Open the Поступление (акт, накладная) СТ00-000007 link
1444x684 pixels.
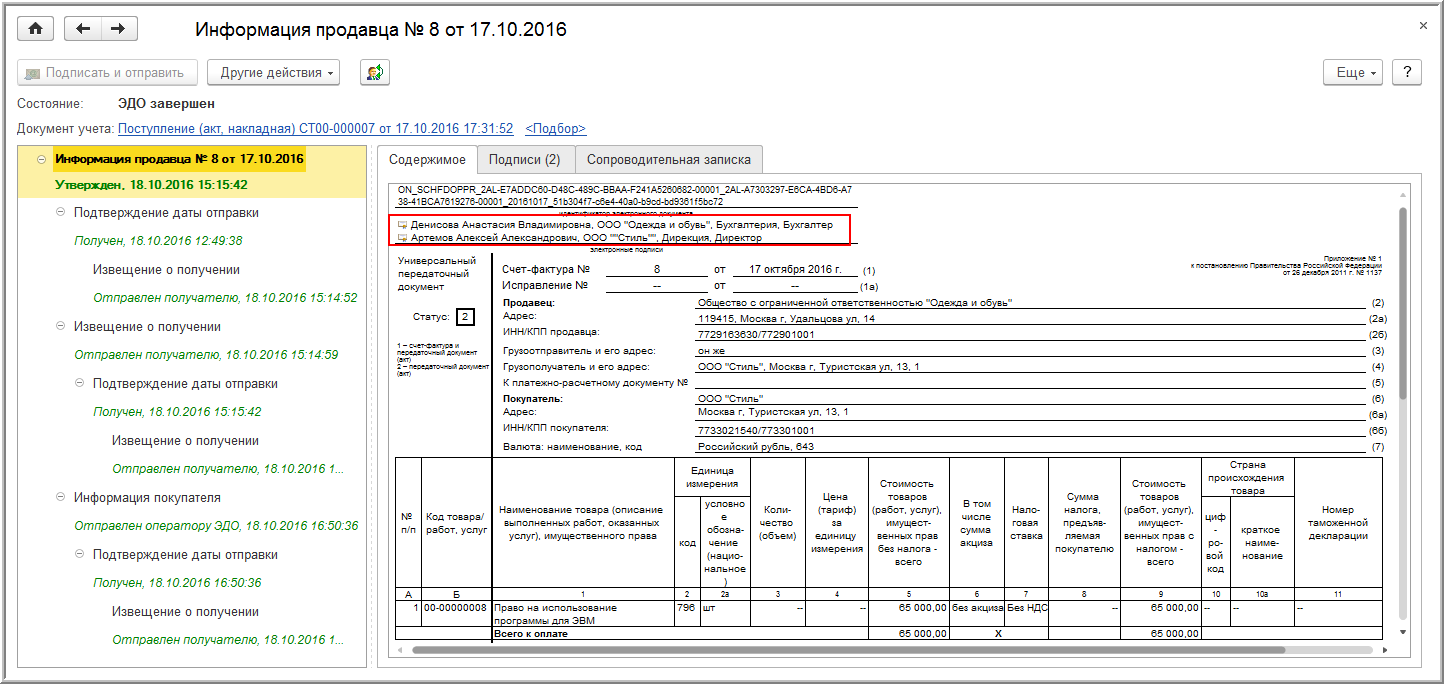pyautogui.click(x=315, y=129)
